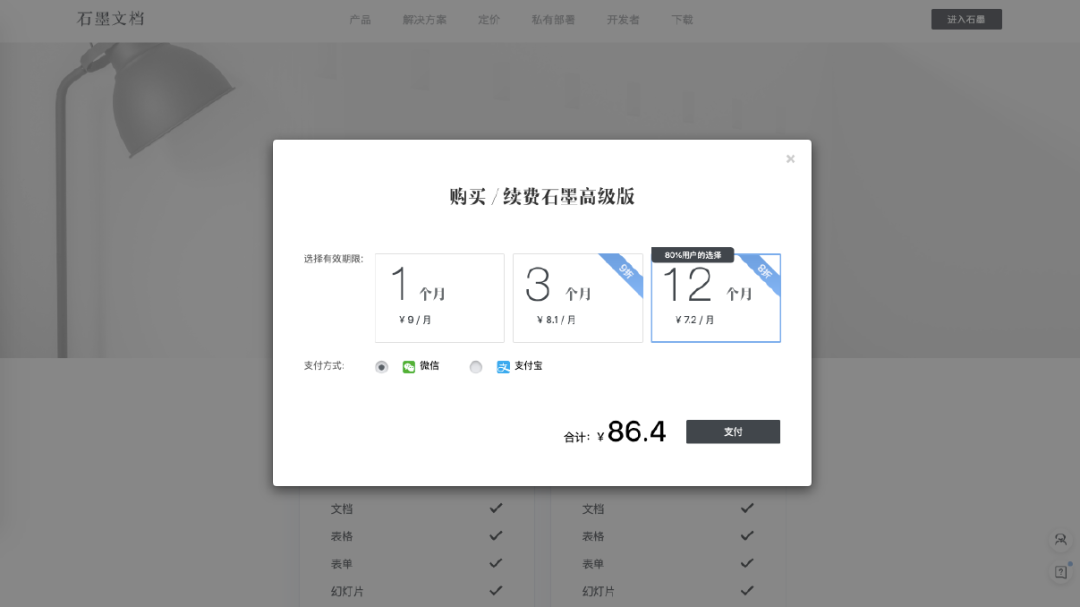Open the help question mark icon

[x=1061, y=572]
